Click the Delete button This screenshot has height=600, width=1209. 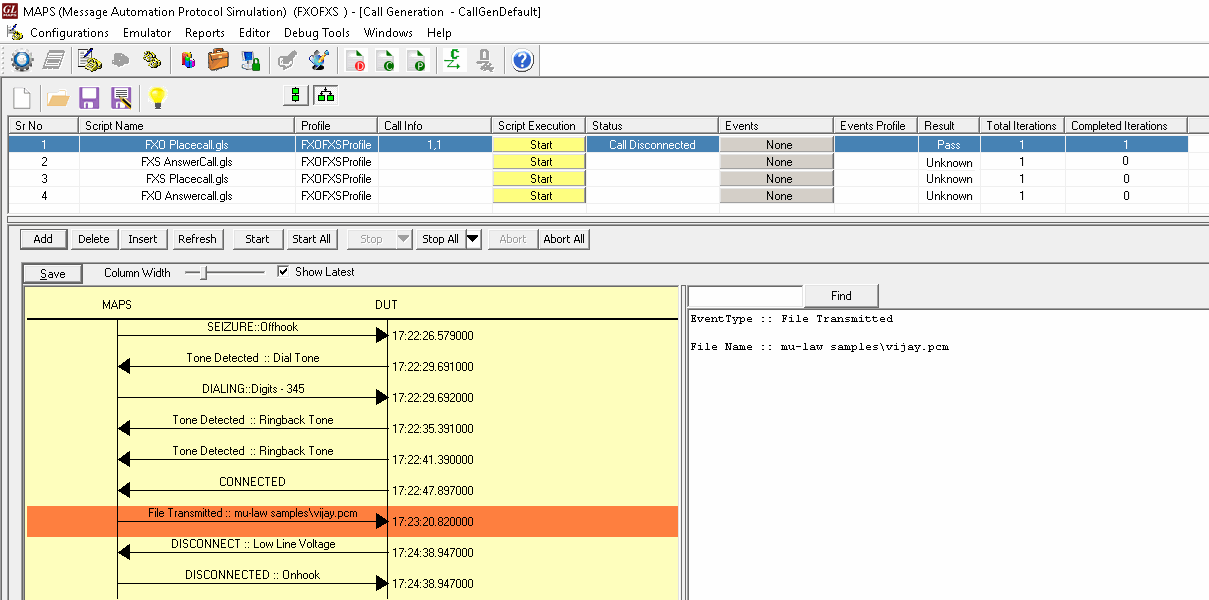tap(94, 239)
